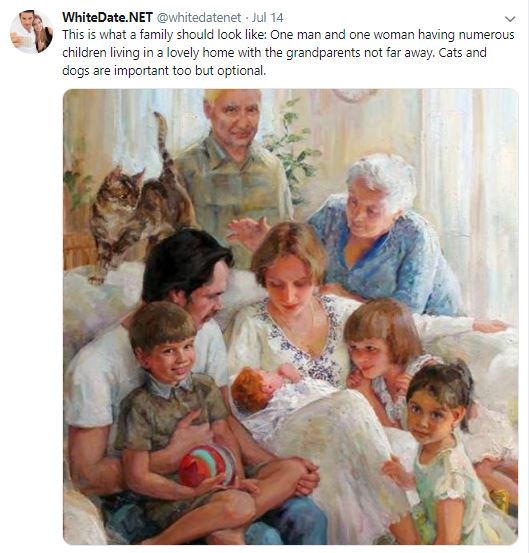Click the wall clock at the painting's top
Viewport: 529px width, 553px height.
point(354,95)
